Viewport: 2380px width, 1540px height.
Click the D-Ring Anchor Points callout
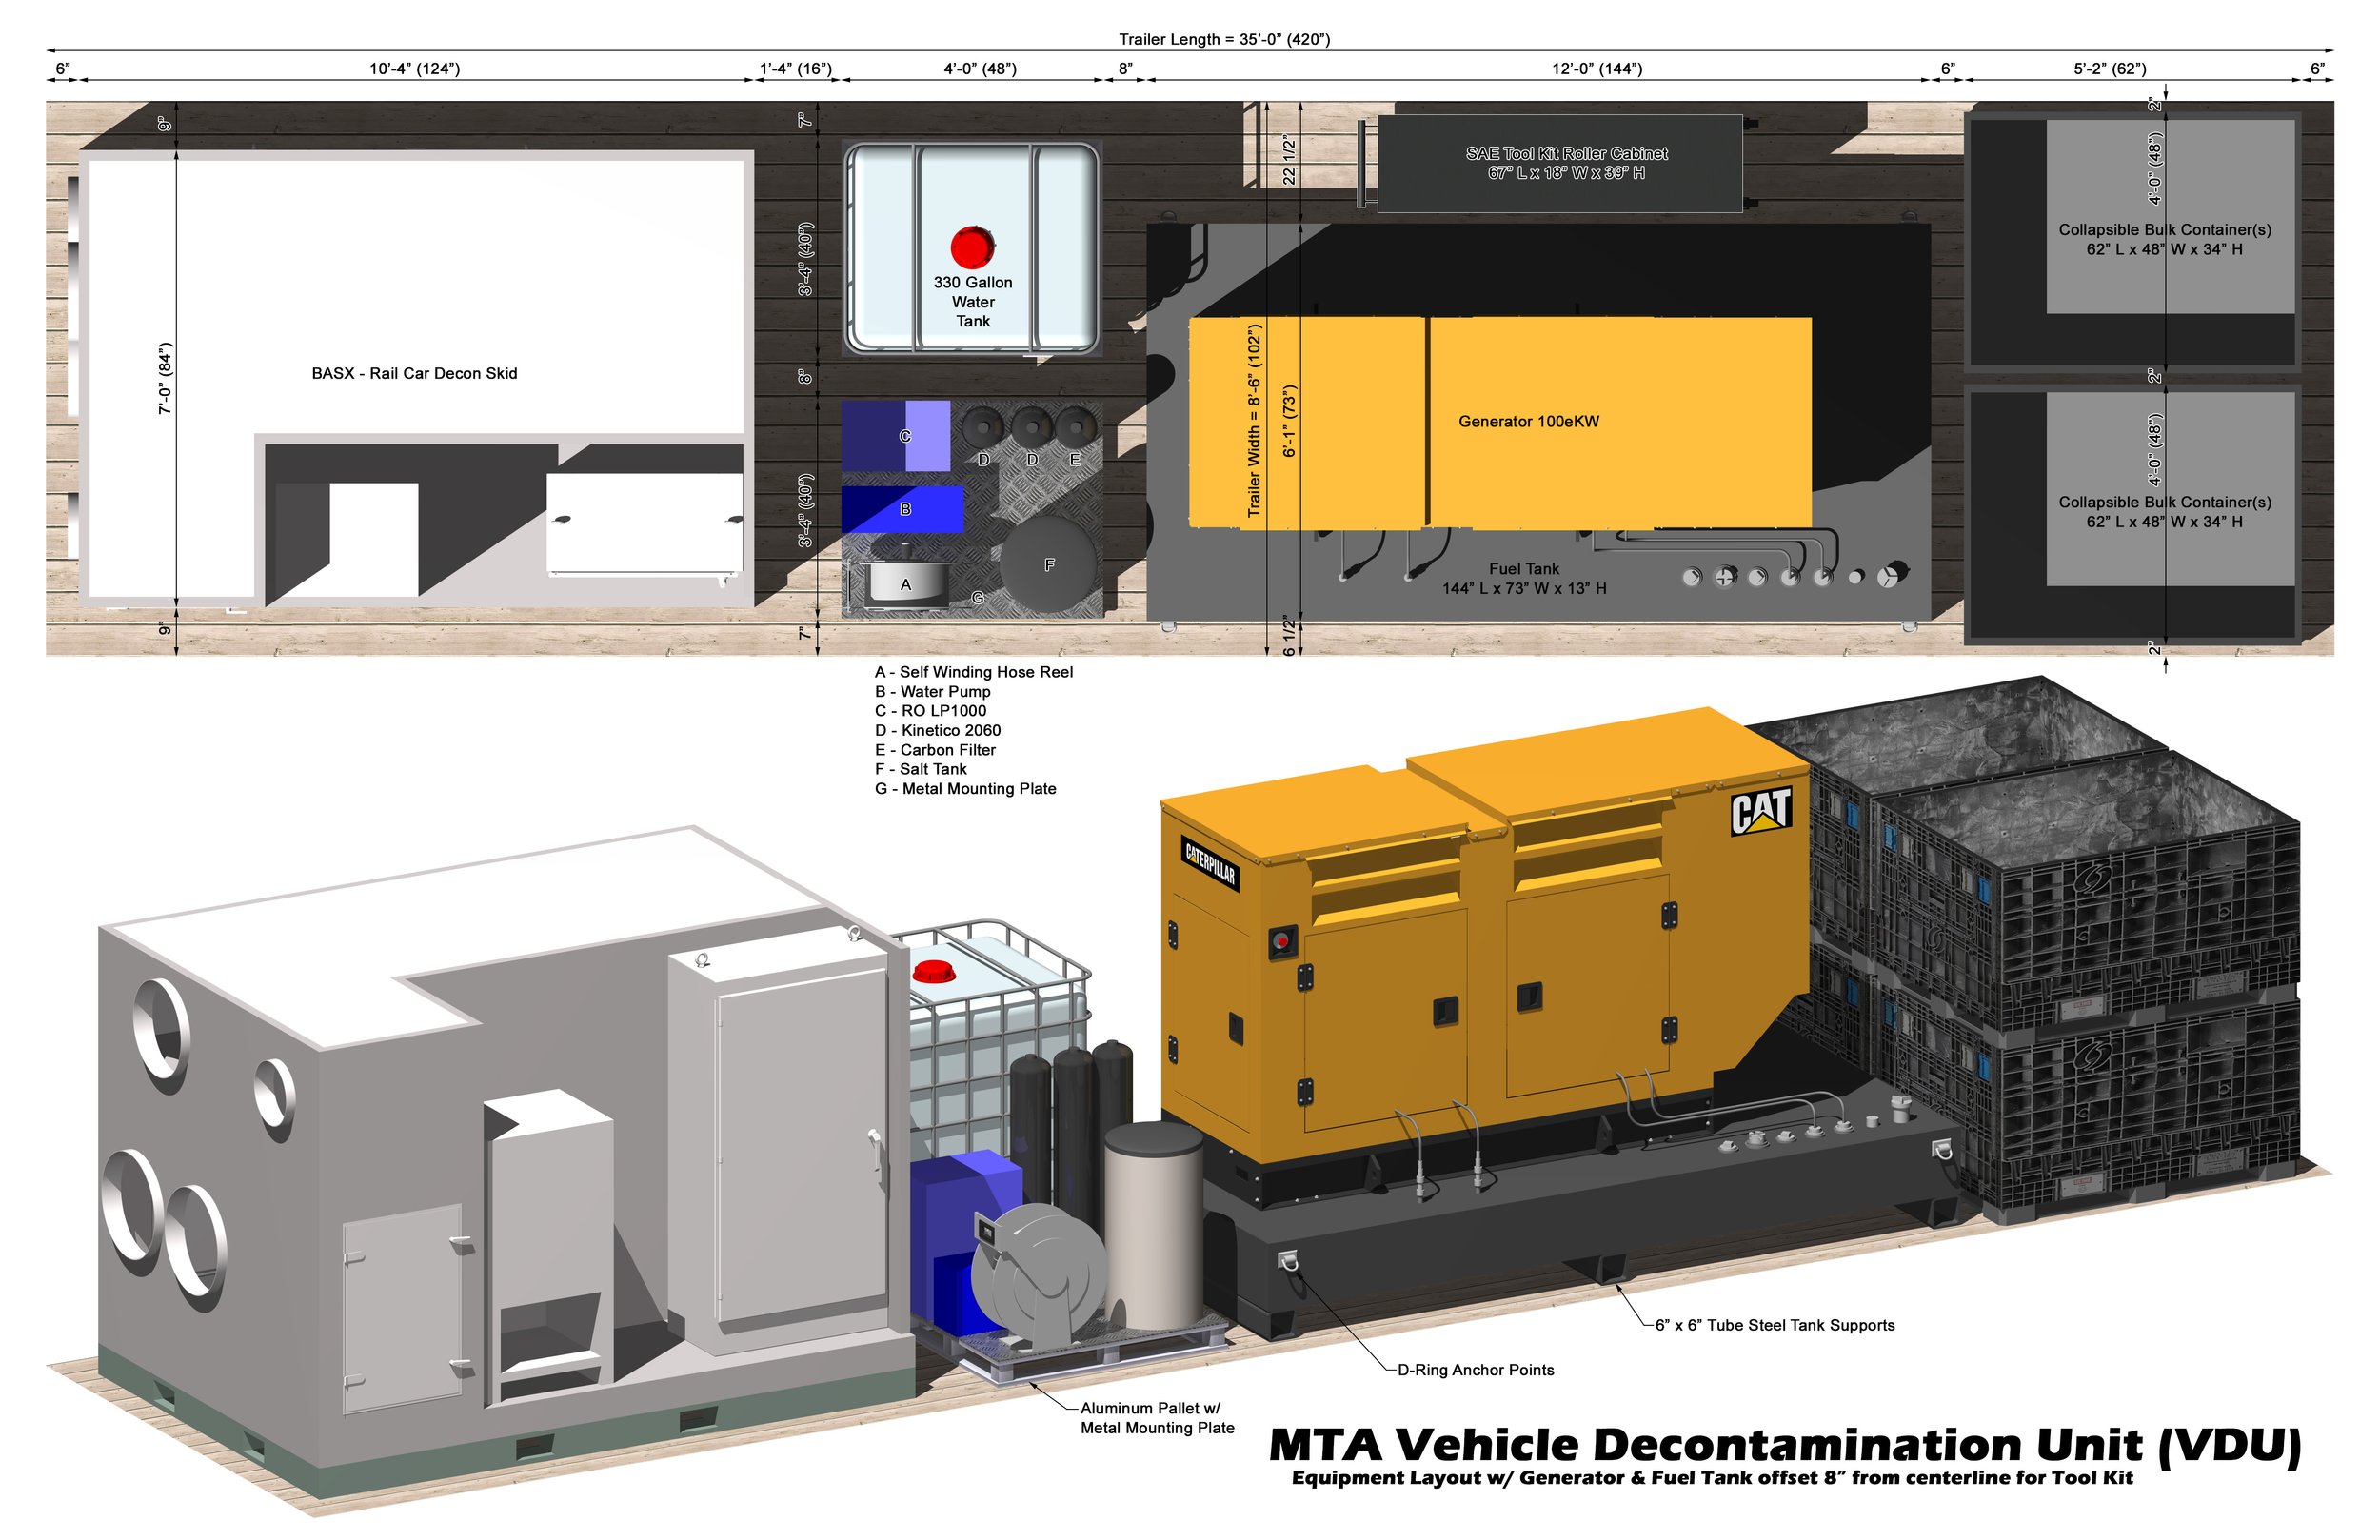coord(1475,1369)
